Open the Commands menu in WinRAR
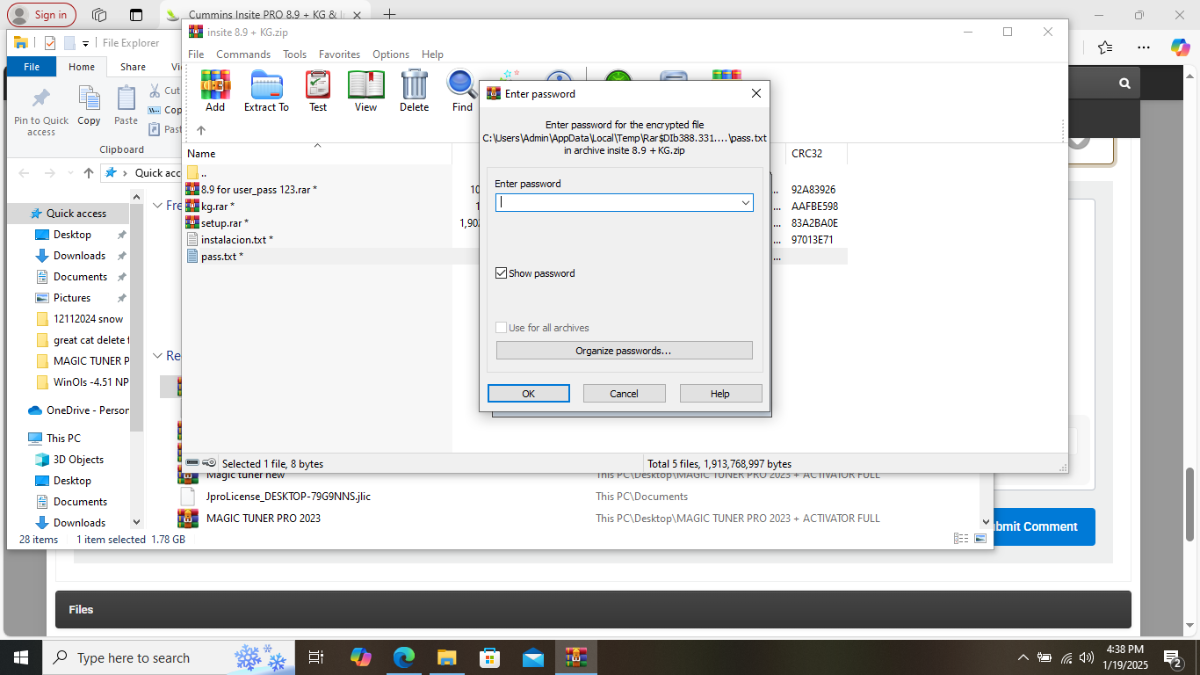The image size is (1200, 675). pos(243,54)
